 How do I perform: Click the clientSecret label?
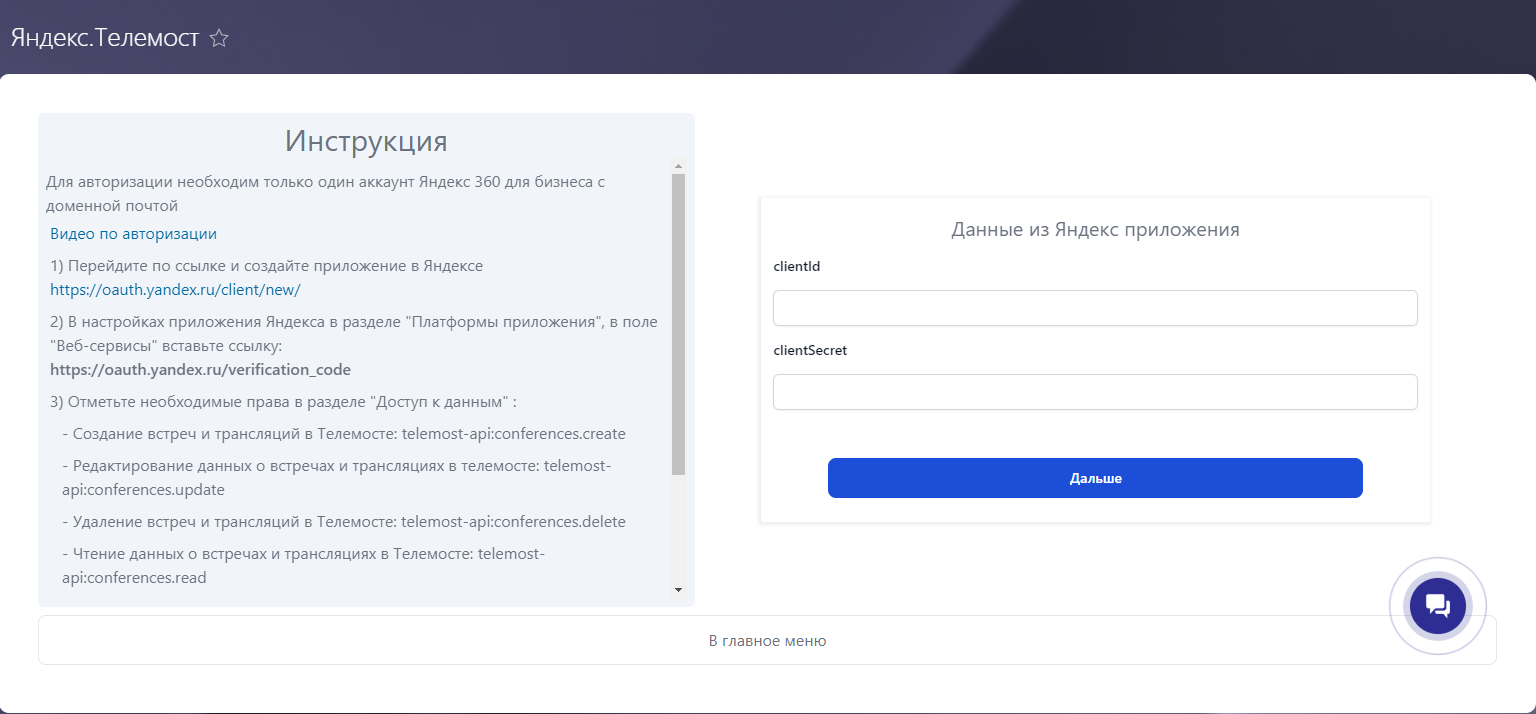810,350
